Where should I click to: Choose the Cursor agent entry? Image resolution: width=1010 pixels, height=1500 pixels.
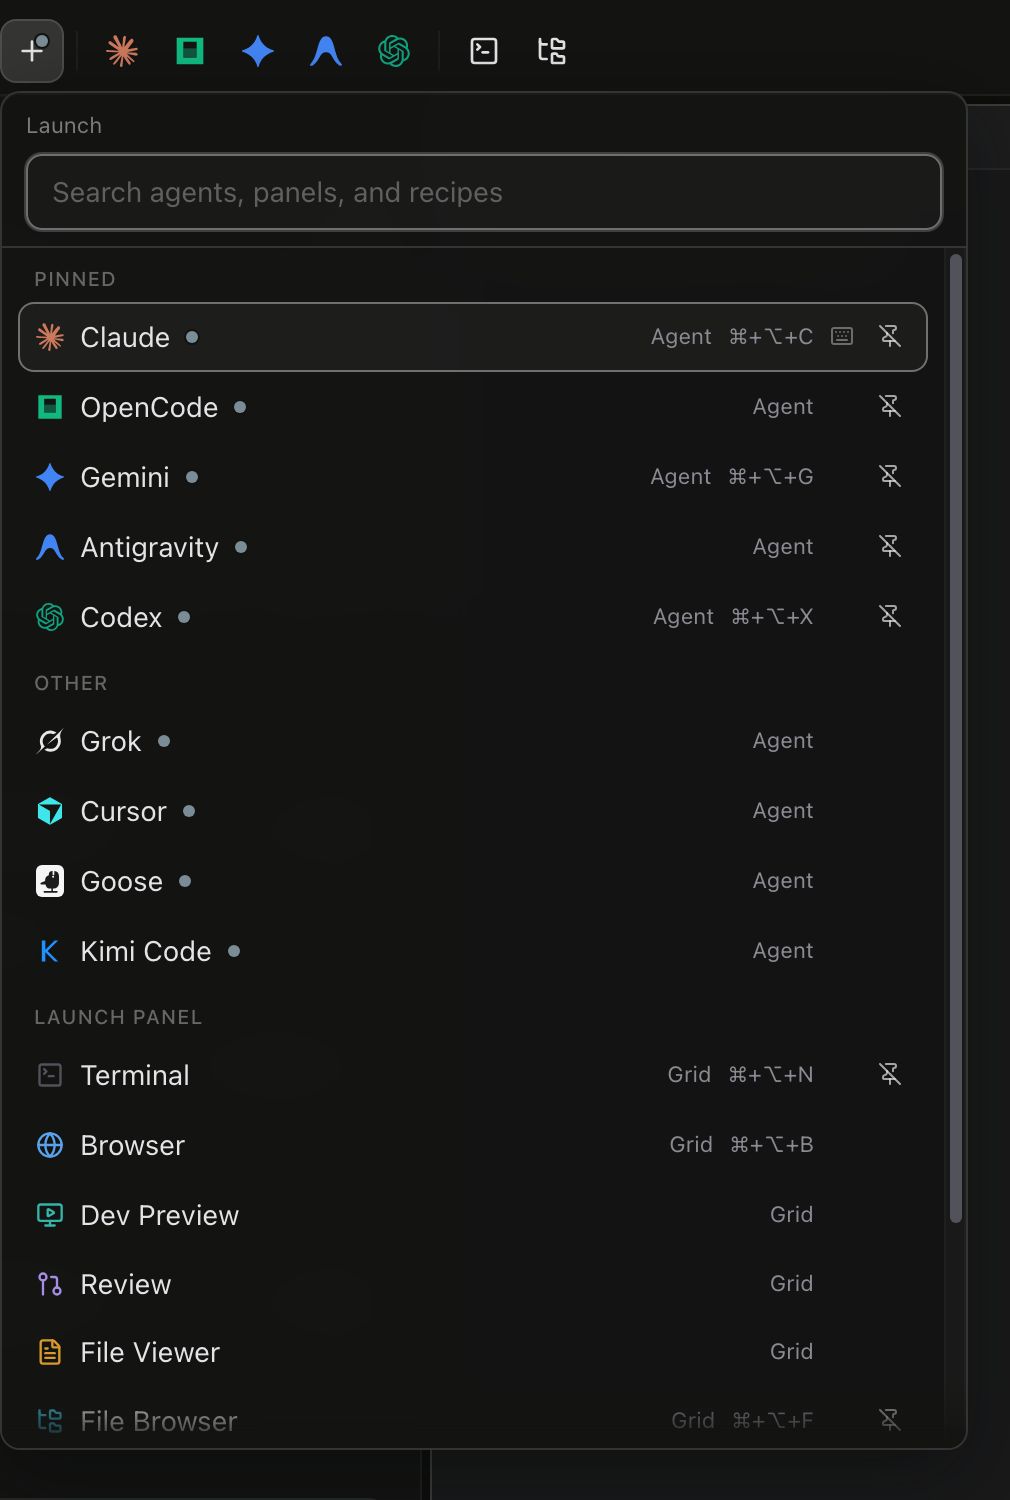point(473,811)
